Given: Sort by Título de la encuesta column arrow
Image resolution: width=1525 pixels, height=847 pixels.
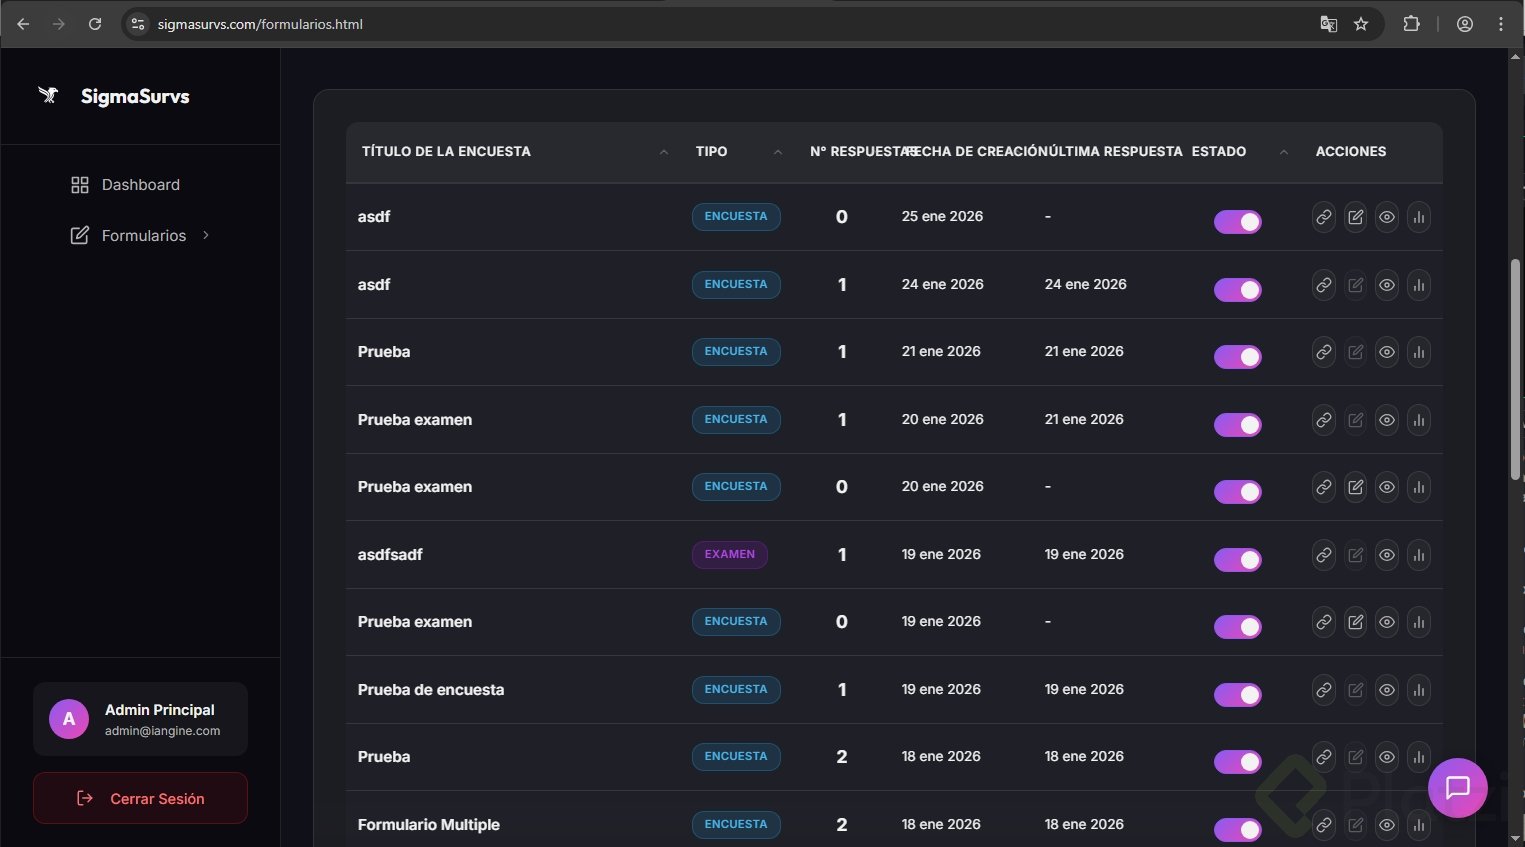Looking at the screenshot, I should (x=664, y=152).
